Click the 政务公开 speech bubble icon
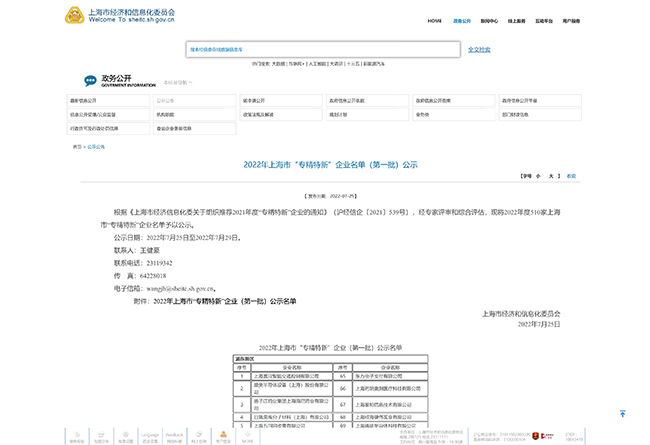 click(x=92, y=80)
